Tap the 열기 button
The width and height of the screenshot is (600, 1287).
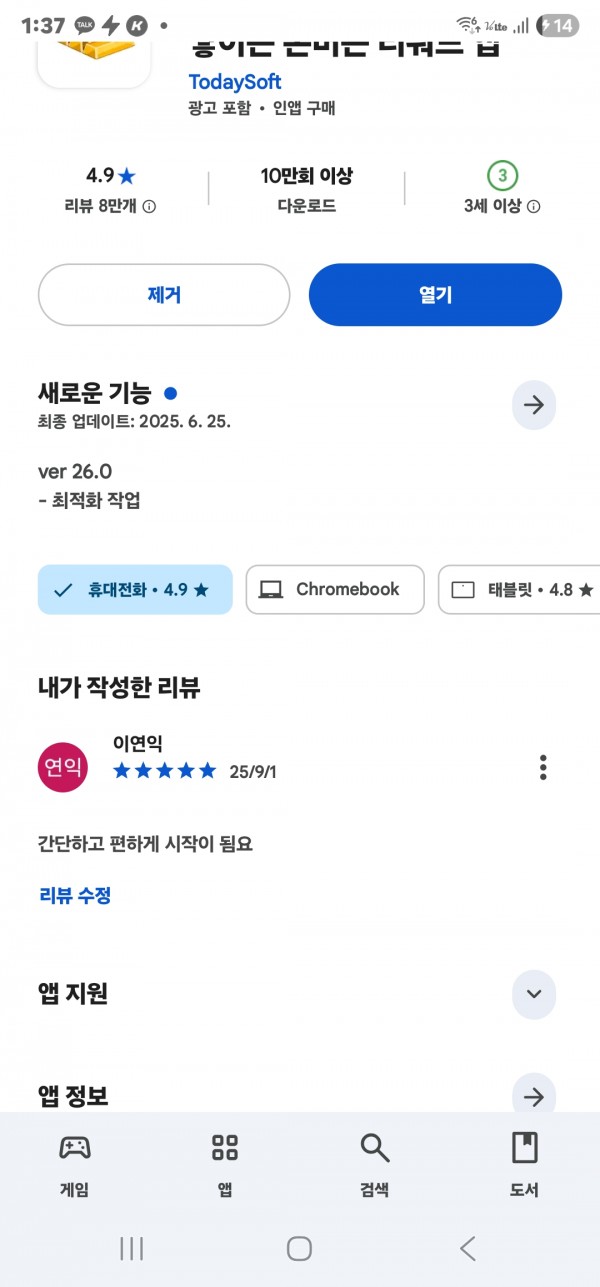[x=435, y=295]
